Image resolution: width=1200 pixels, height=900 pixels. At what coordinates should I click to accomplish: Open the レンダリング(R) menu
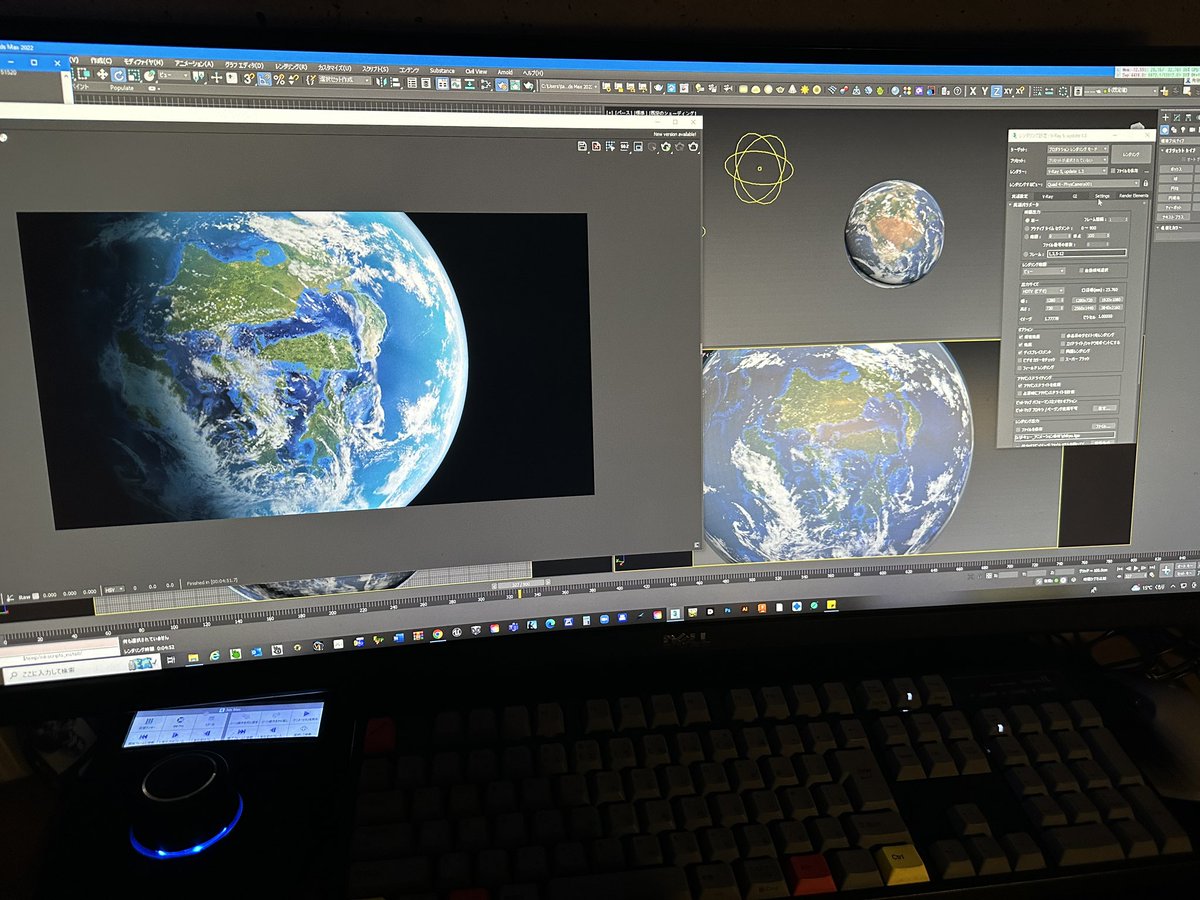(292, 65)
